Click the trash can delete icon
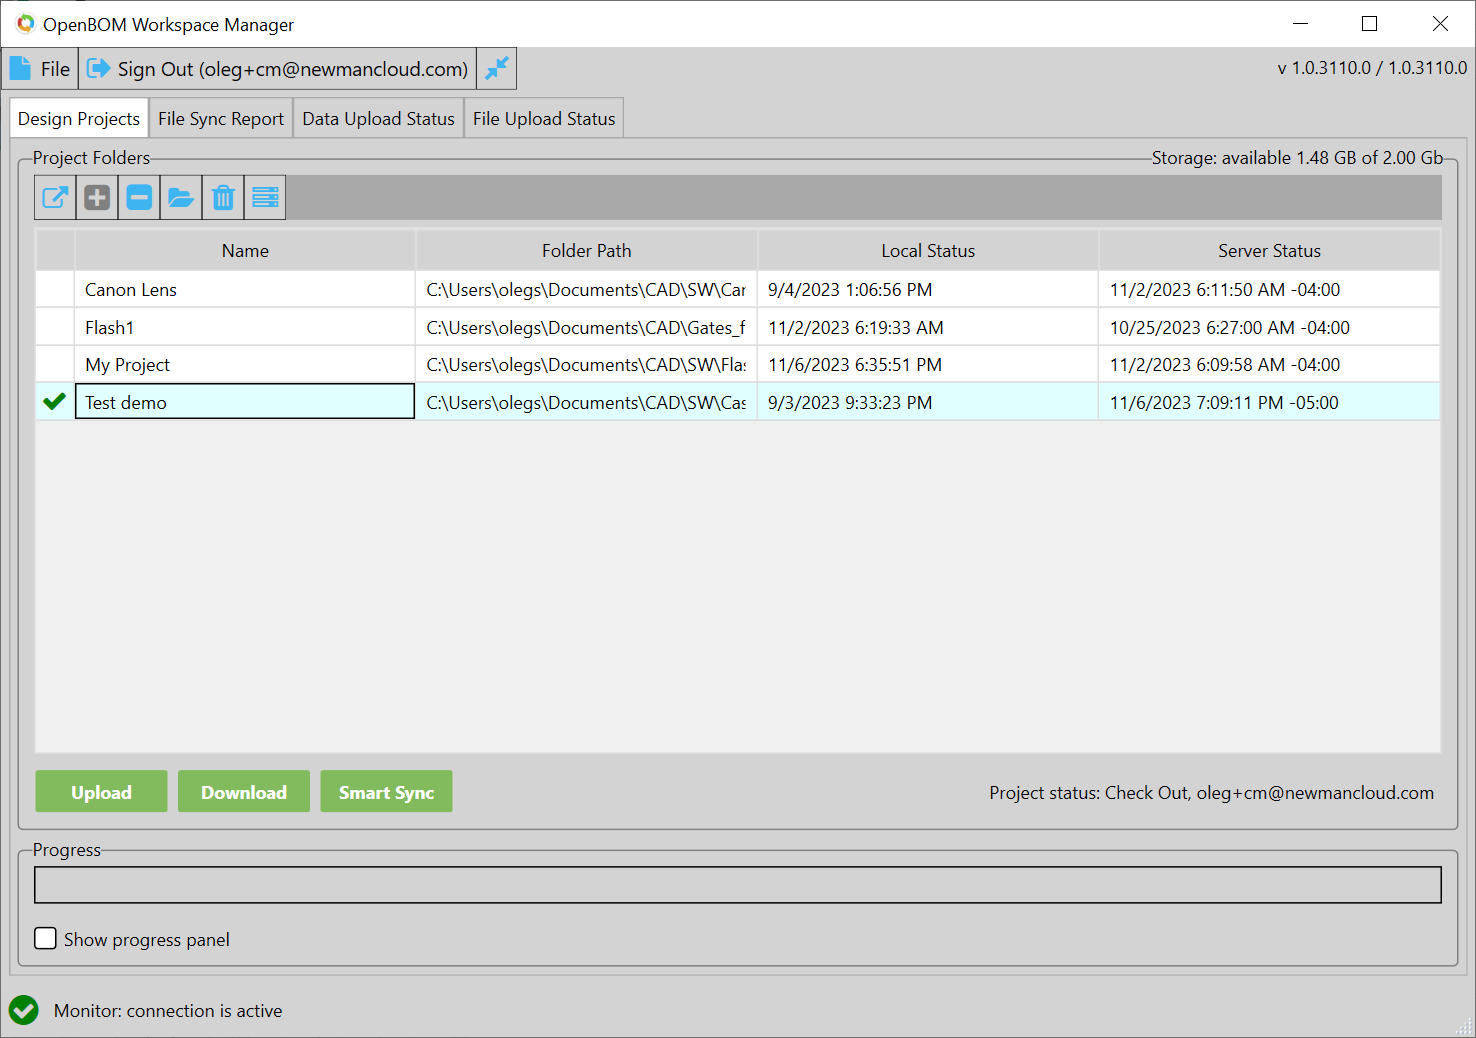The height and width of the screenshot is (1038, 1476). (223, 198)
